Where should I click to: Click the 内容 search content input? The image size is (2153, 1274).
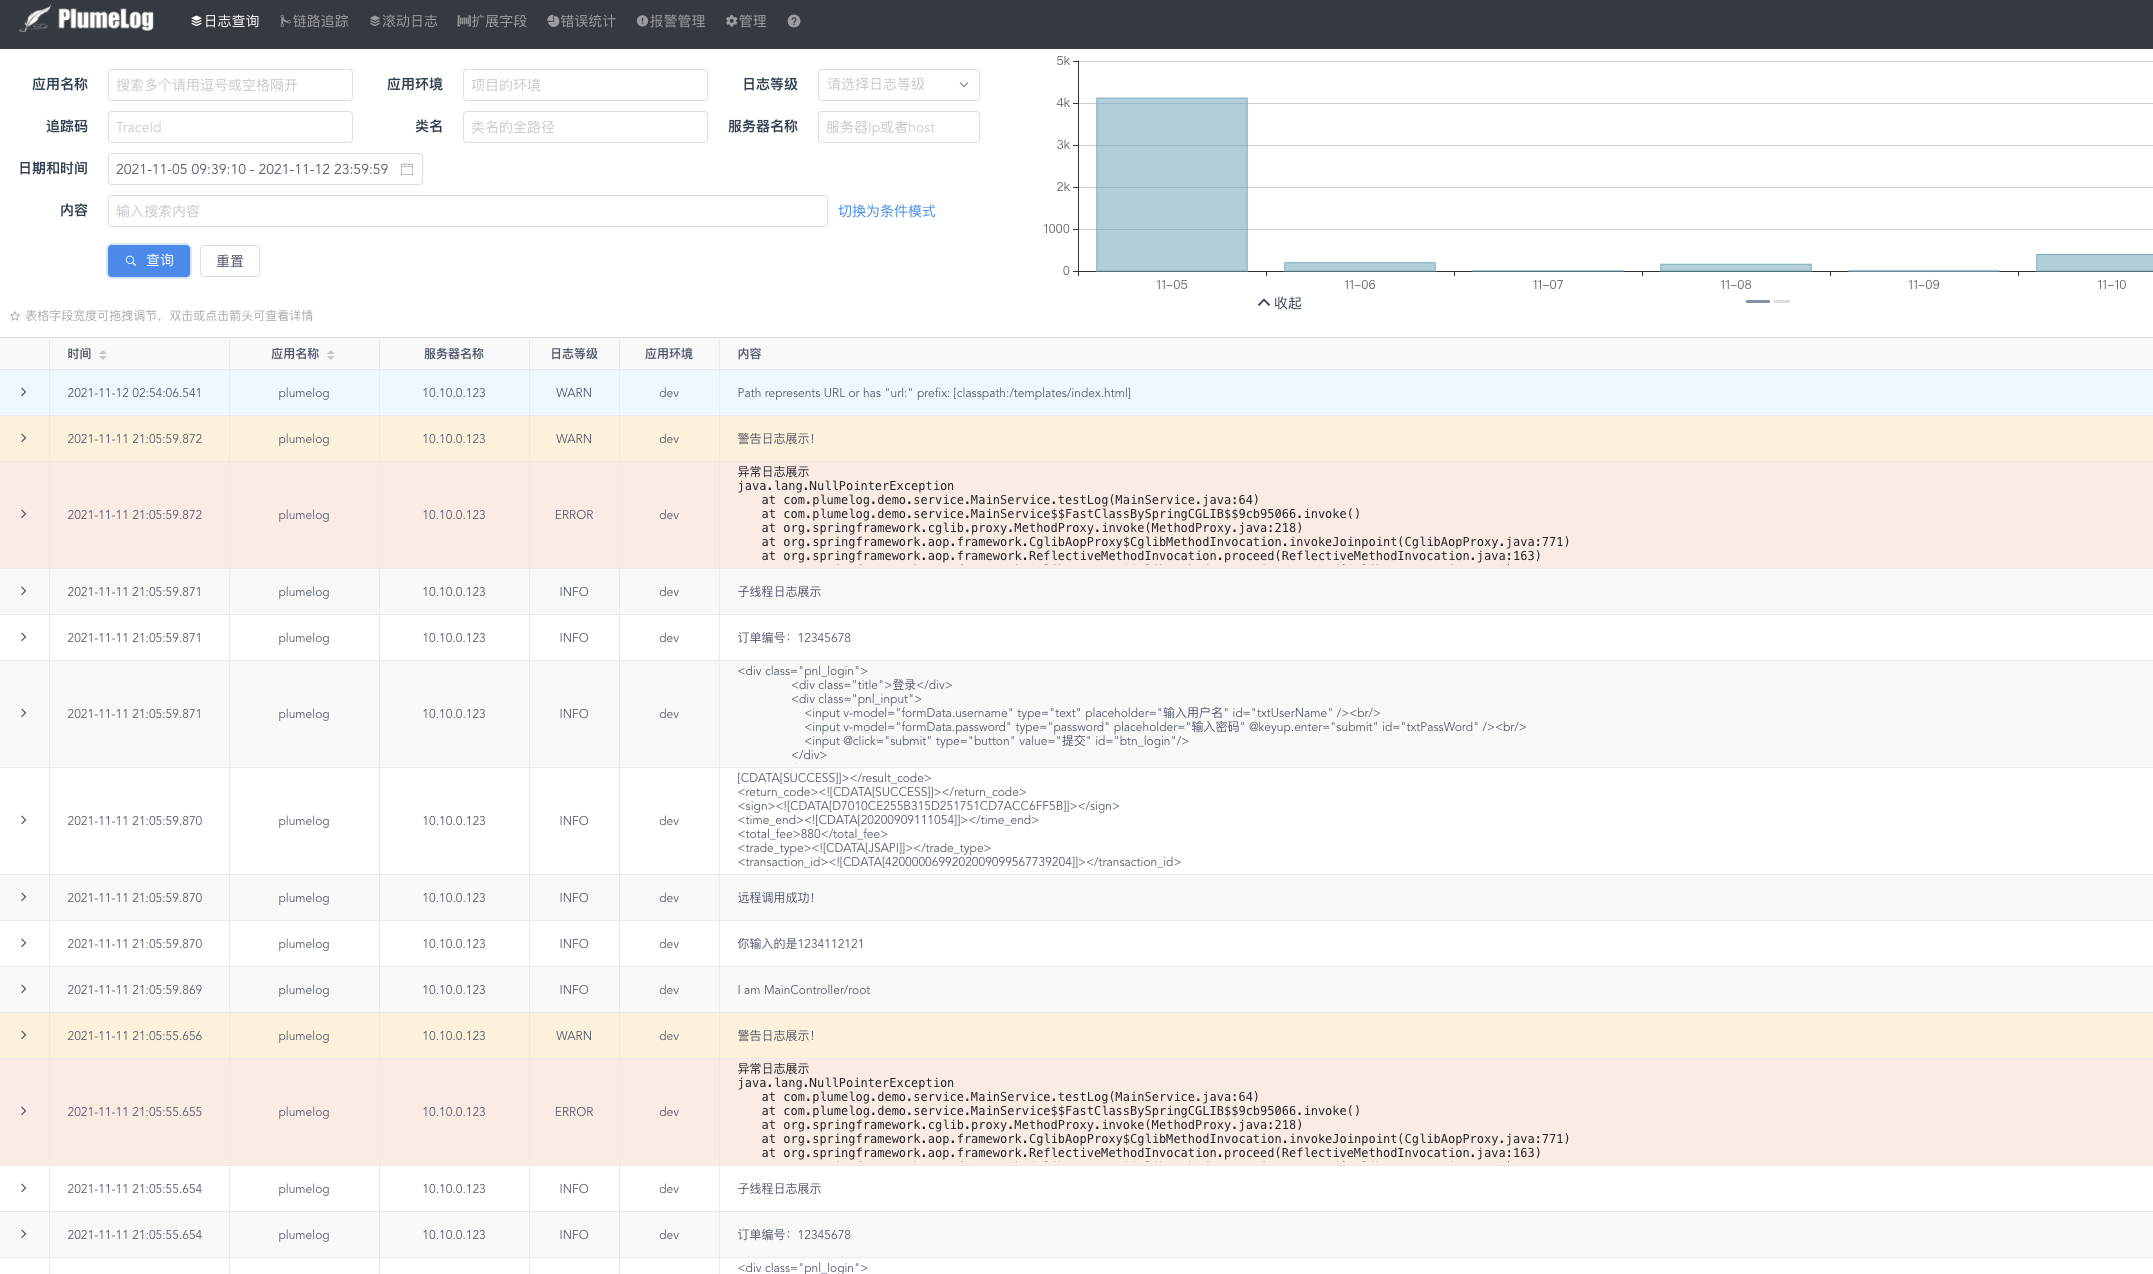pos(467,211)
